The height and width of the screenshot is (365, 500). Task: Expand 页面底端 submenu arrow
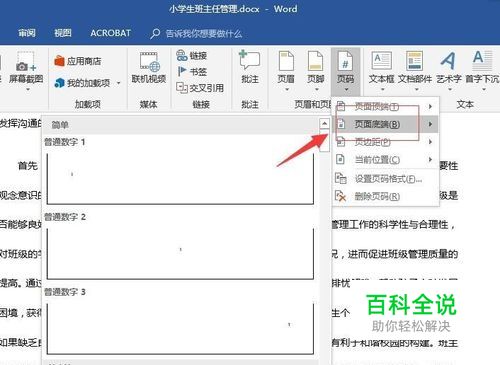point(430,124)
